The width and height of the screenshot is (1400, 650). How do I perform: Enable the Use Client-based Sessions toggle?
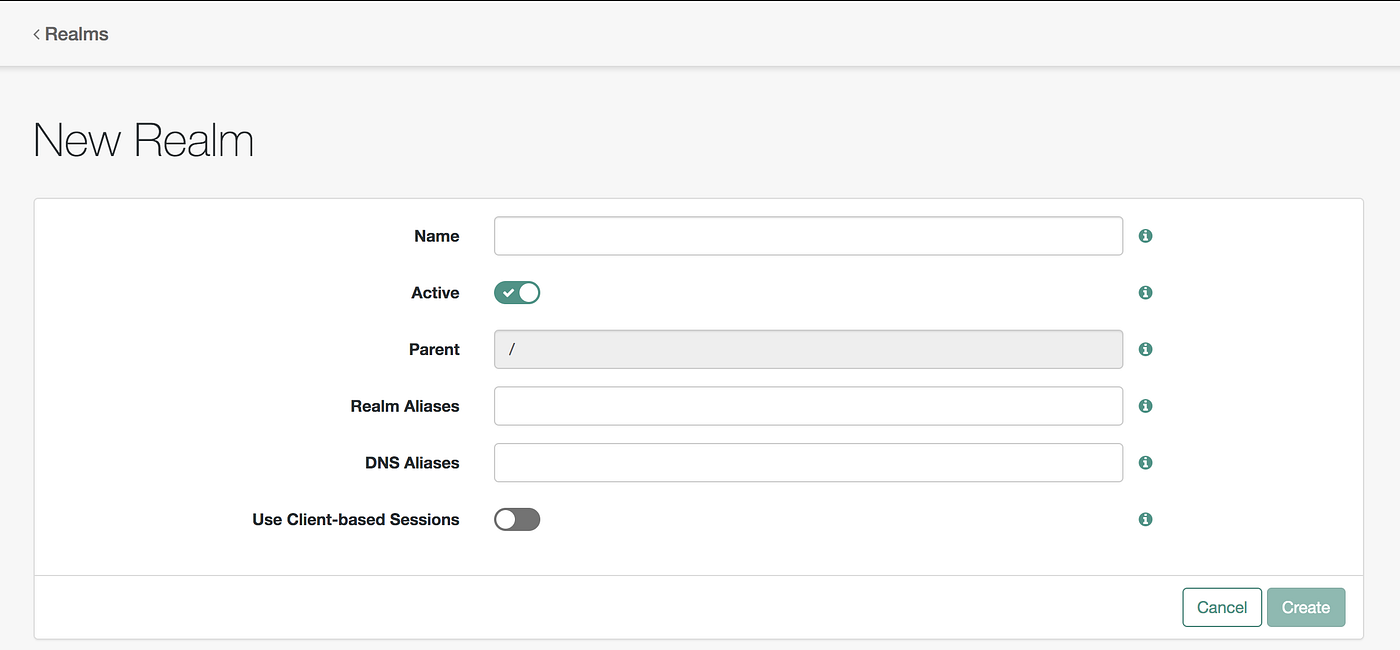pos(517,519)
